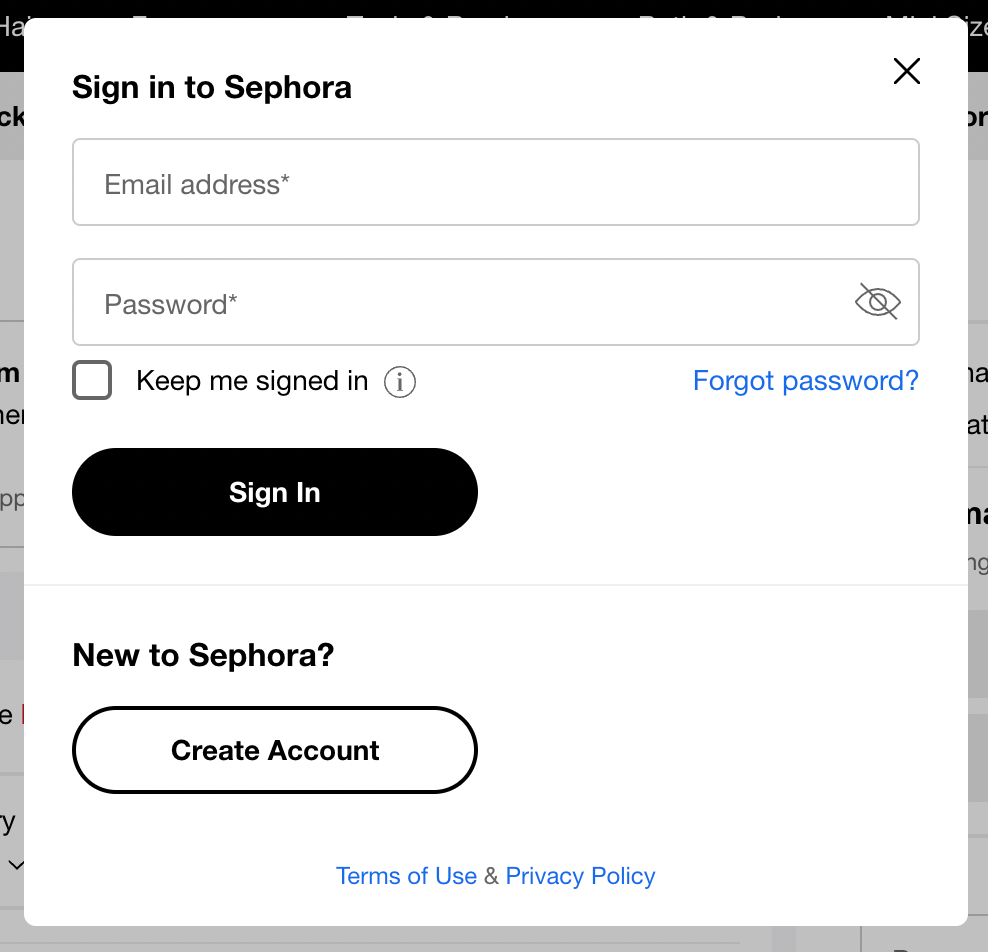Screen dimensions: 988x952
Task: Click the 'Sign in to Sephora' heading
Action: 212,87
